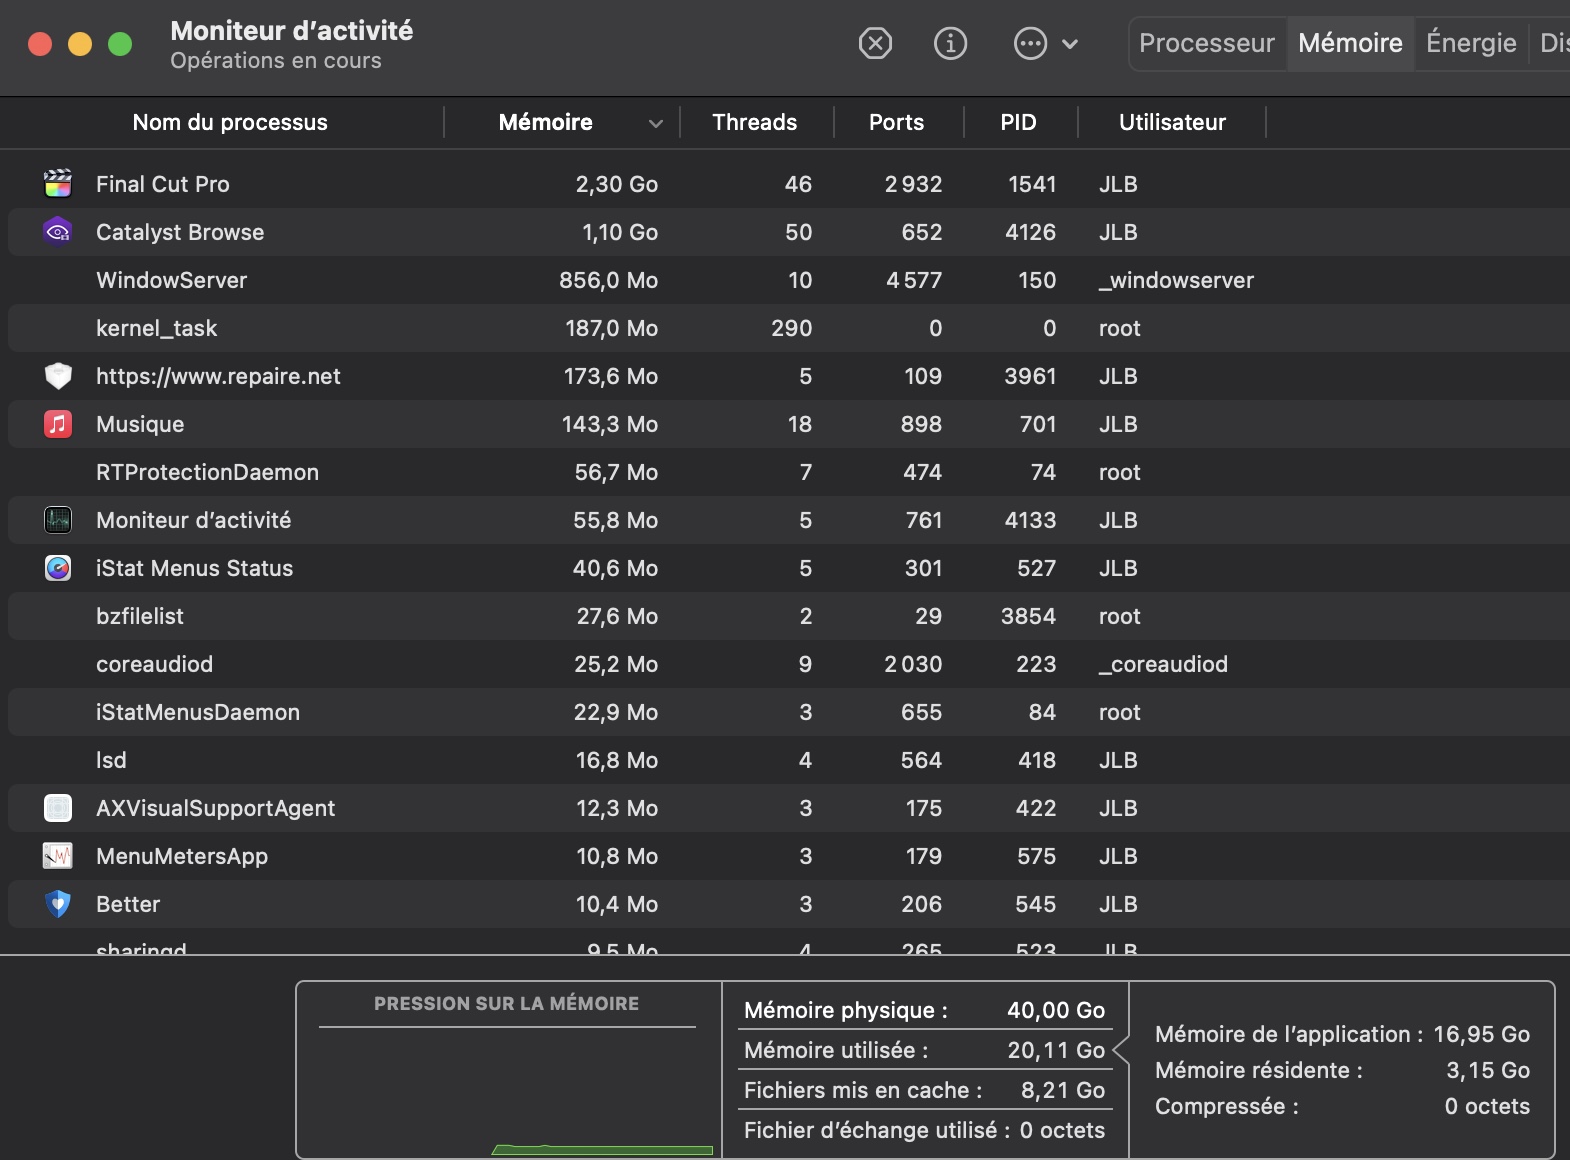Open the process info icon

950,43
